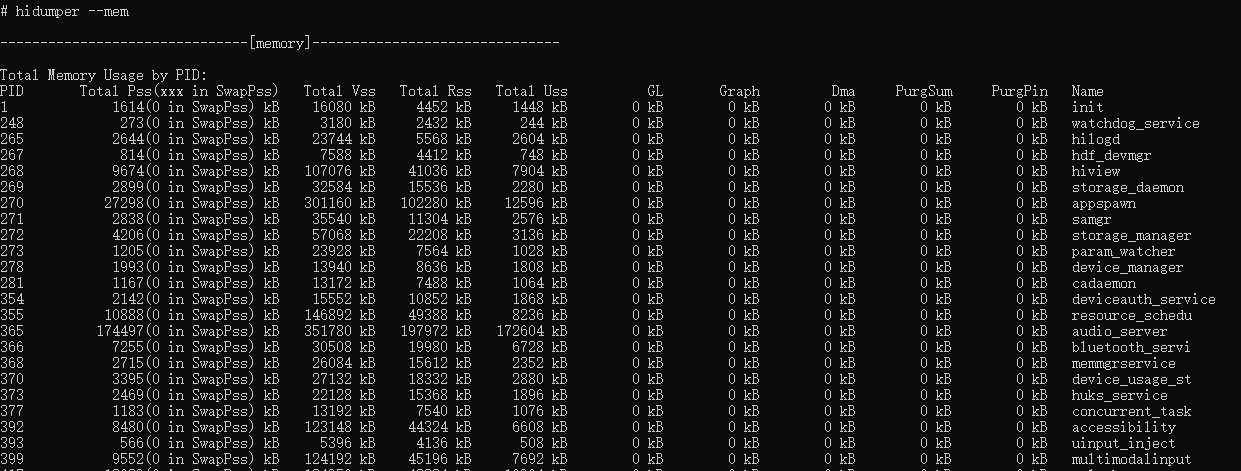Viewport: 1241px width, 471px height.
Task: Click the storage_daemon process name
Action: point(1127,187)
